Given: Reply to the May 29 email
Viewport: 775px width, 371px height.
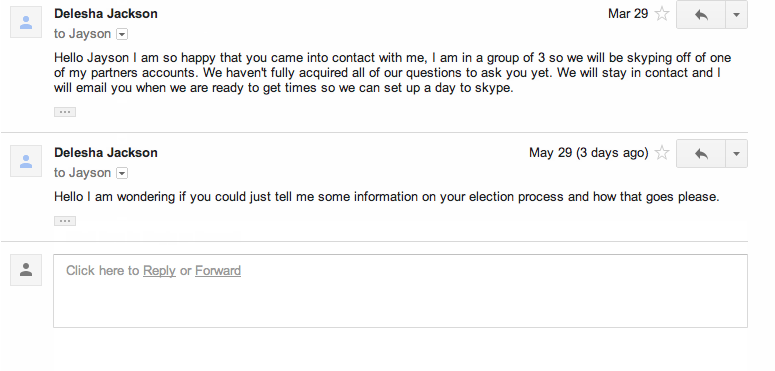Looking at the screenshot, I should [x=701, y=153].
